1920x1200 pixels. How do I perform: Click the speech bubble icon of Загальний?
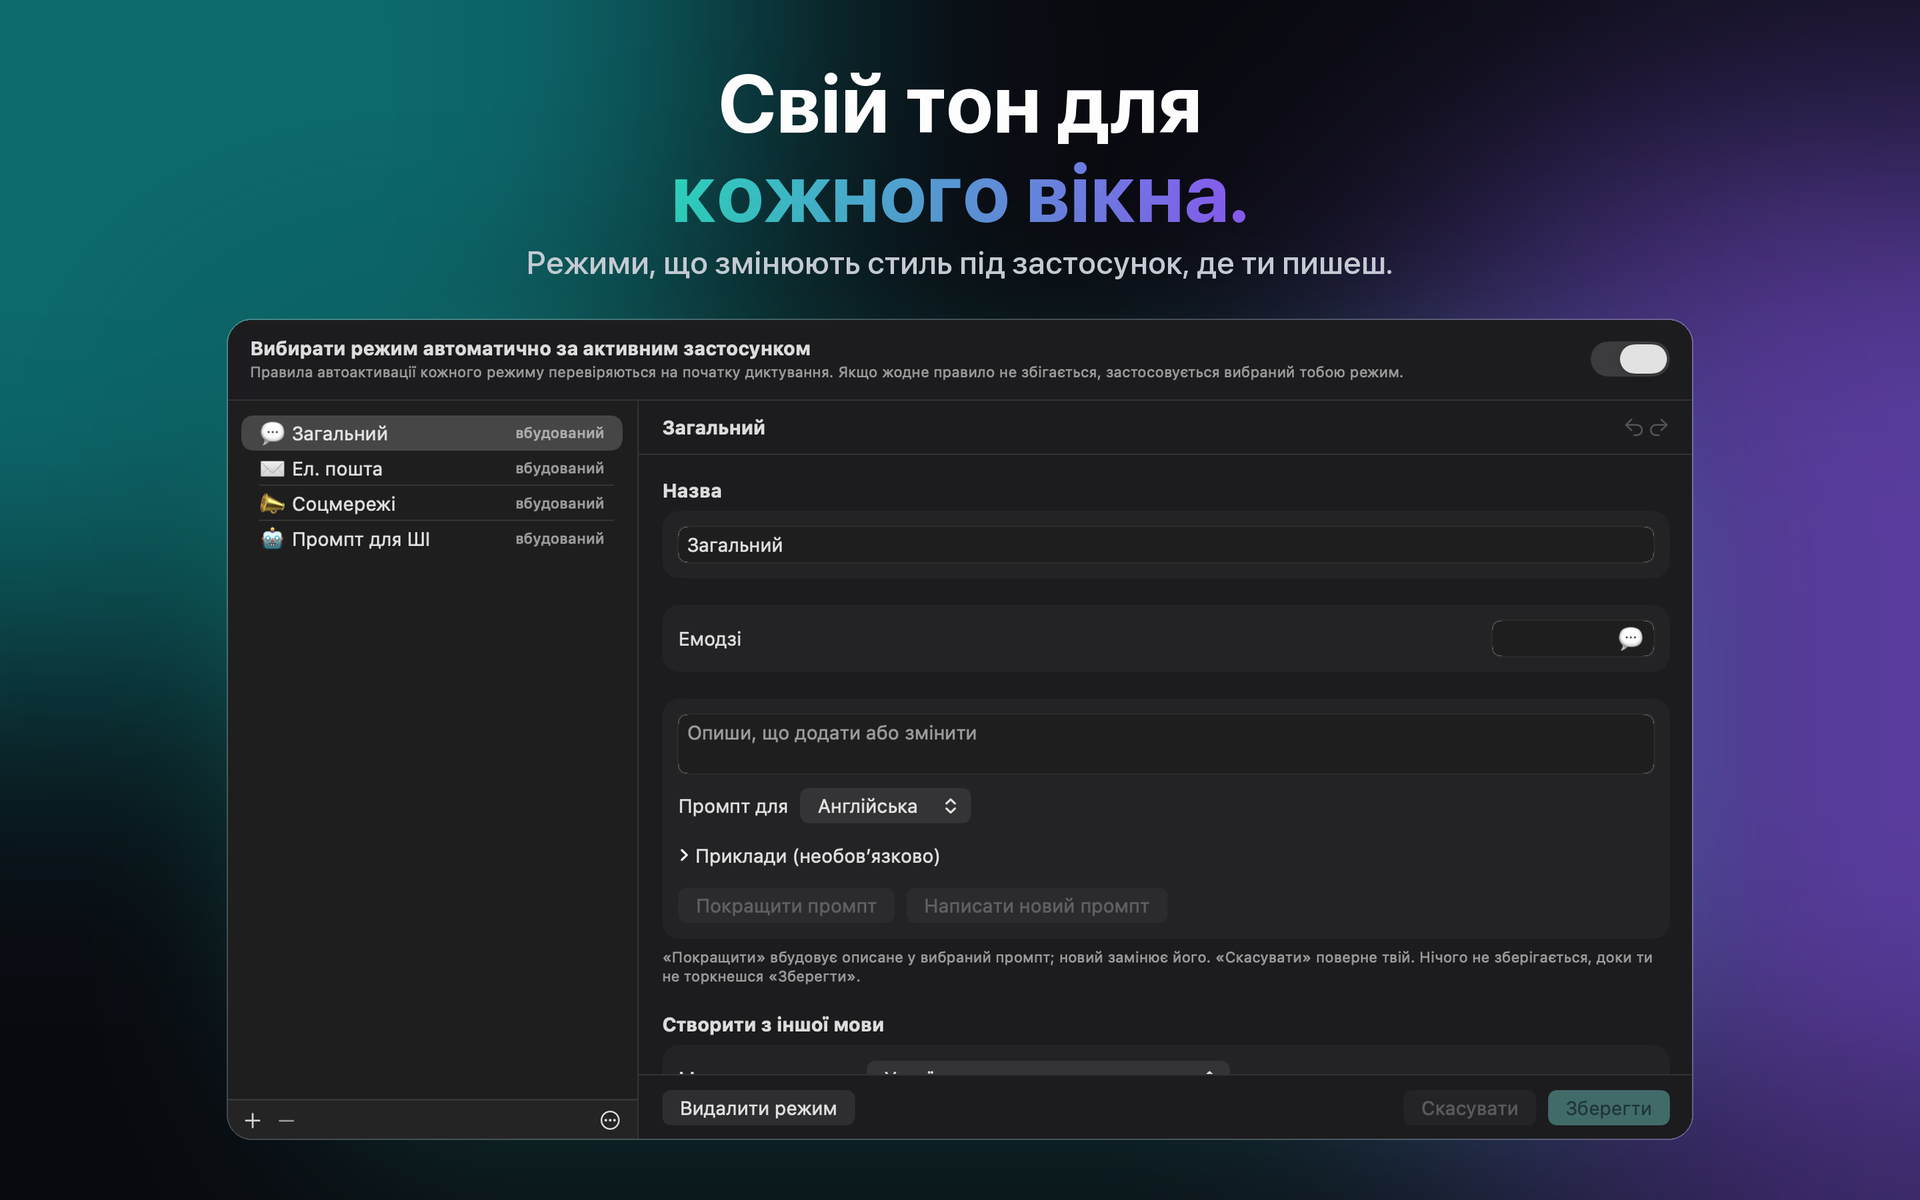coord(272,433)
